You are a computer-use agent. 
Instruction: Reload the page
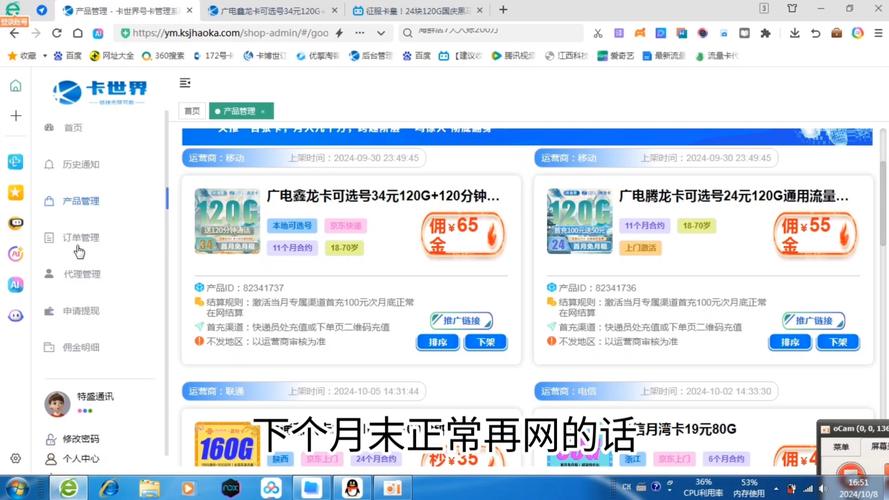pyautogui.click(x=57, y=33)
